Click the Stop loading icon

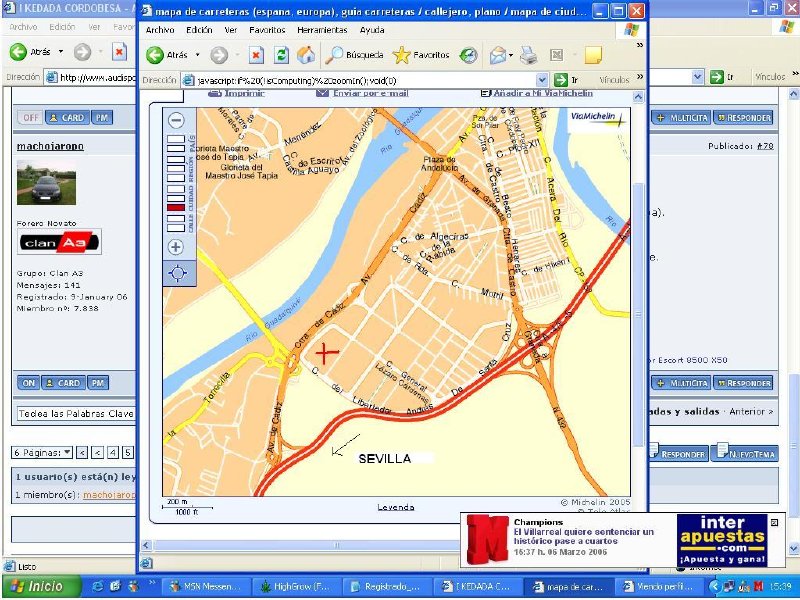point(257,54)
